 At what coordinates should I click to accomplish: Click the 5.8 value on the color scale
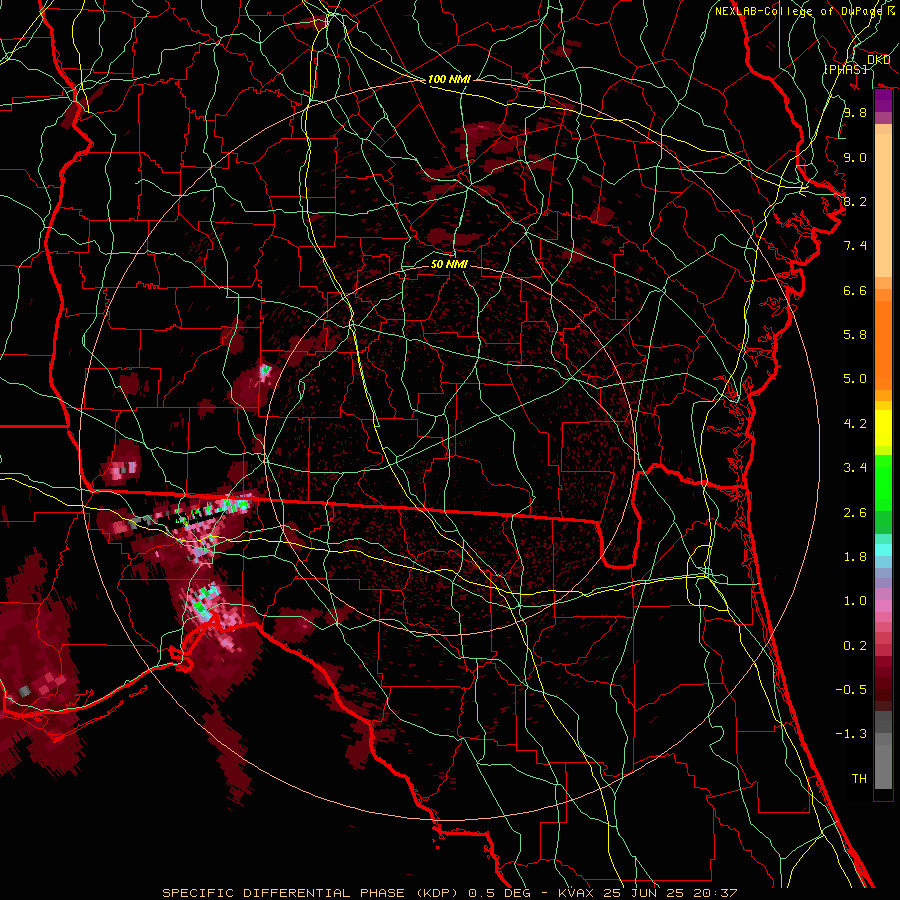coord(855,335)
